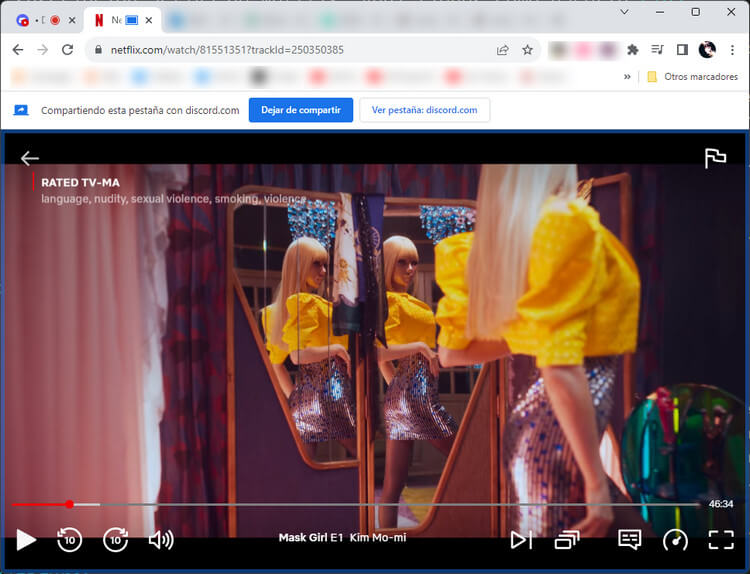Skip forward 10 seconds
This screenshot has width=750, height=574.
click(x=116, y=540)
